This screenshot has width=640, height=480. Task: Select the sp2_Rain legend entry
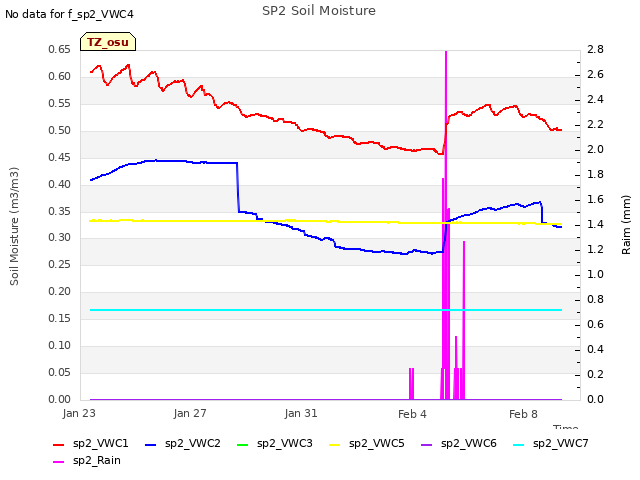(x=87, y=460)
